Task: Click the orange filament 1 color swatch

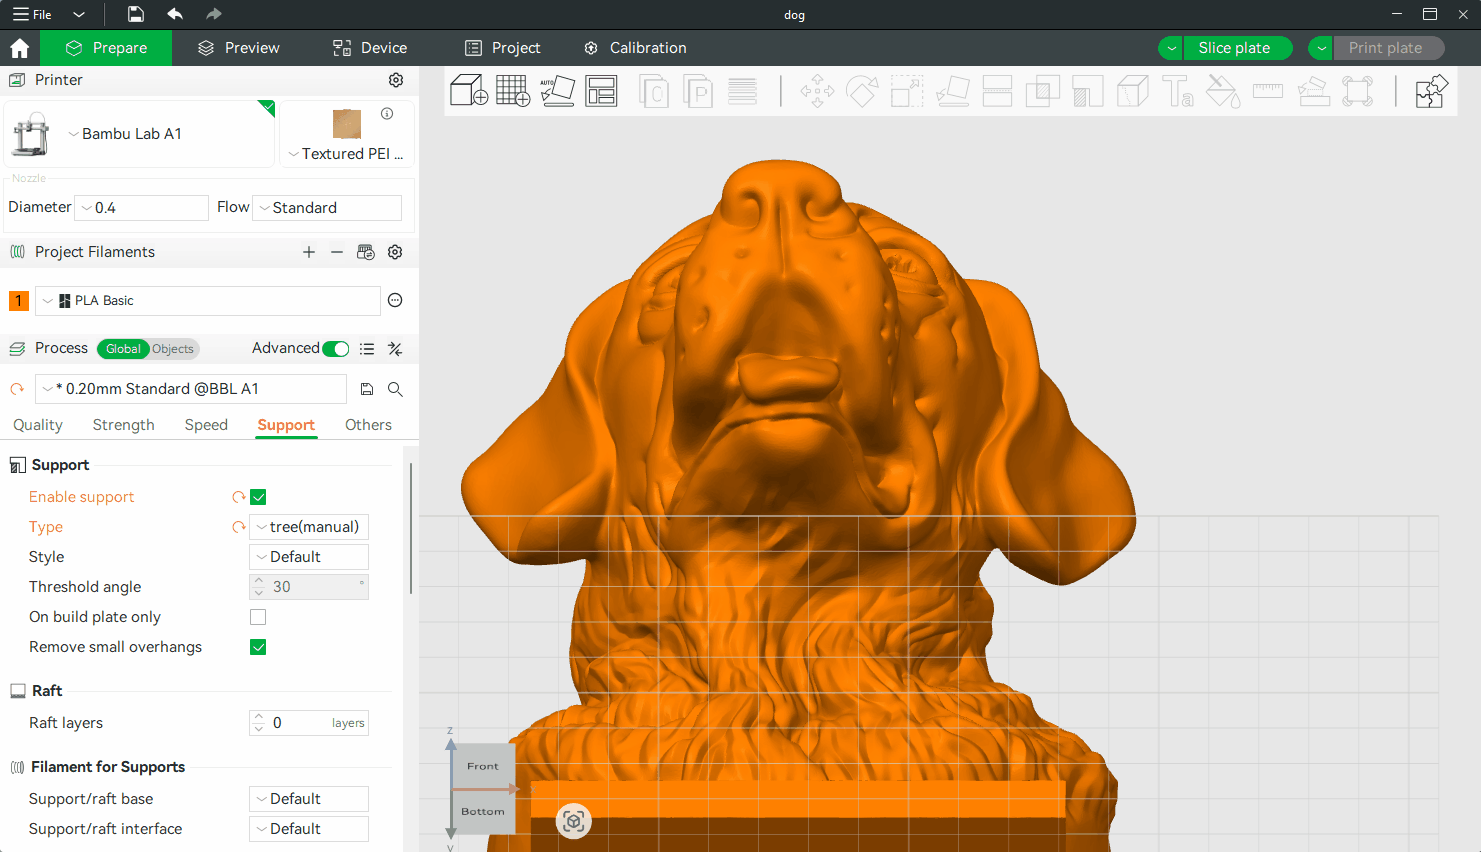Action: click(18, 301)
